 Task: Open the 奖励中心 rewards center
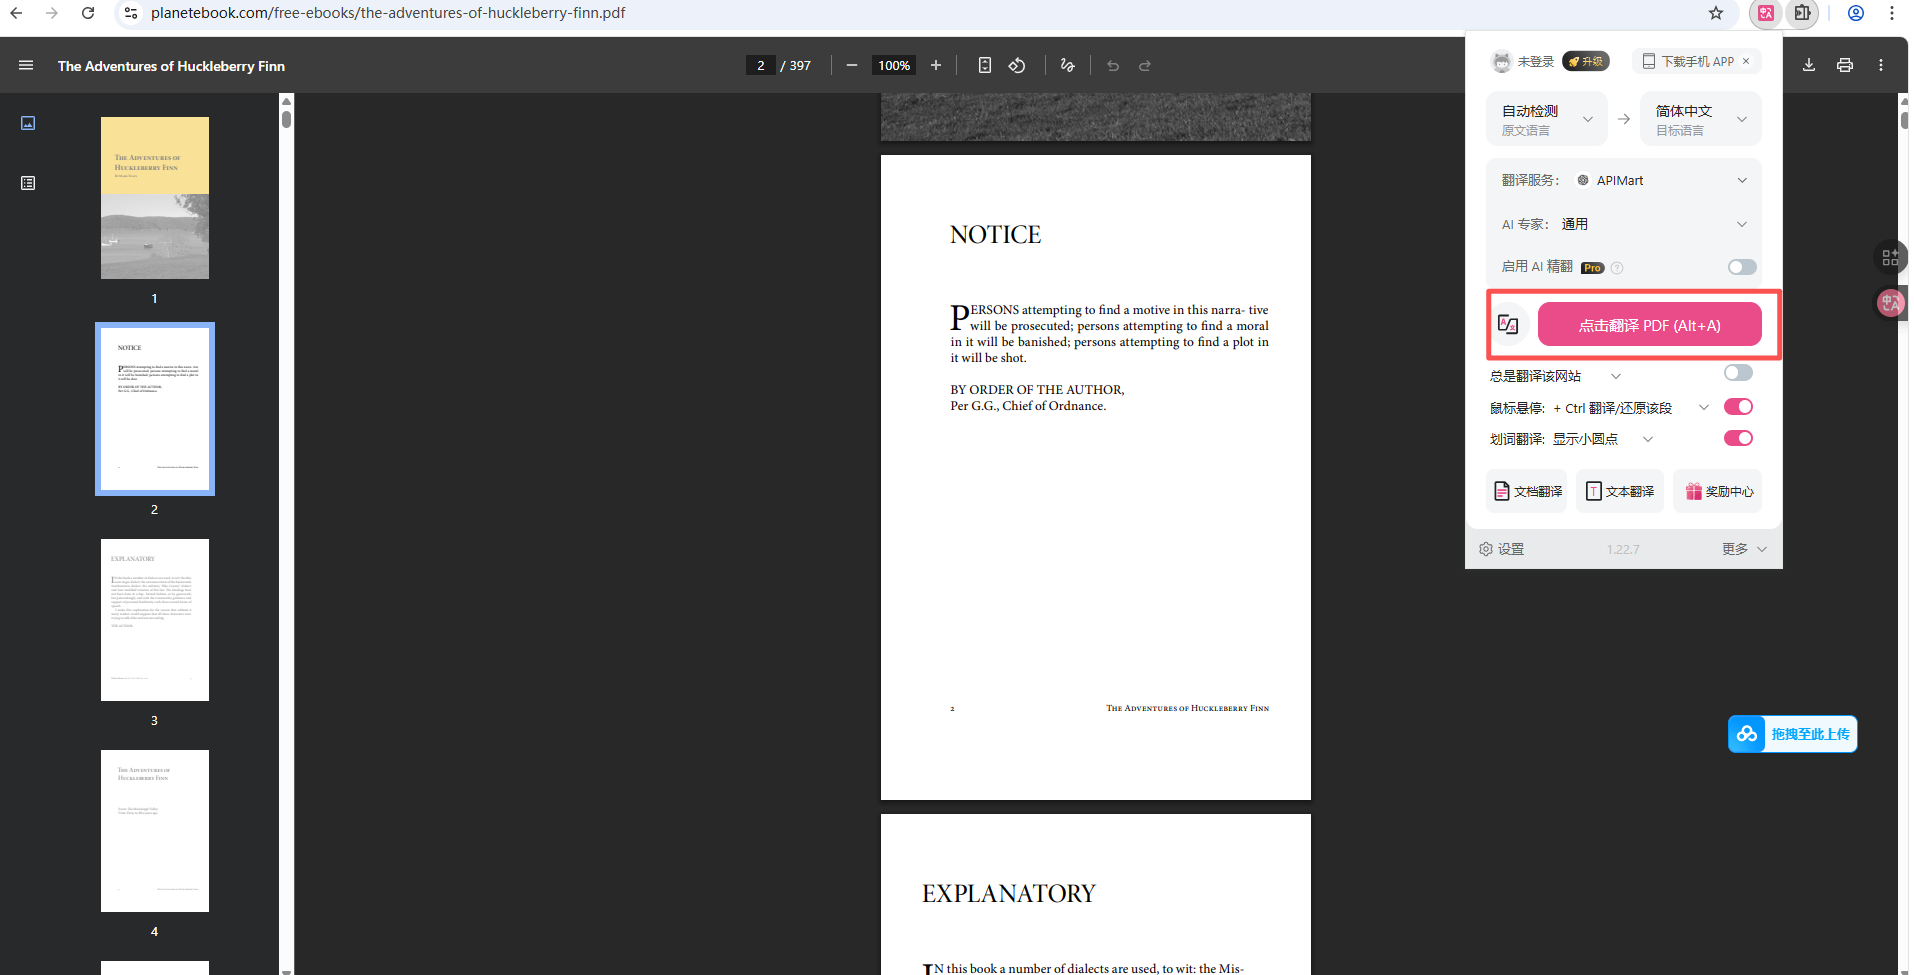(x=1718, y=491)
